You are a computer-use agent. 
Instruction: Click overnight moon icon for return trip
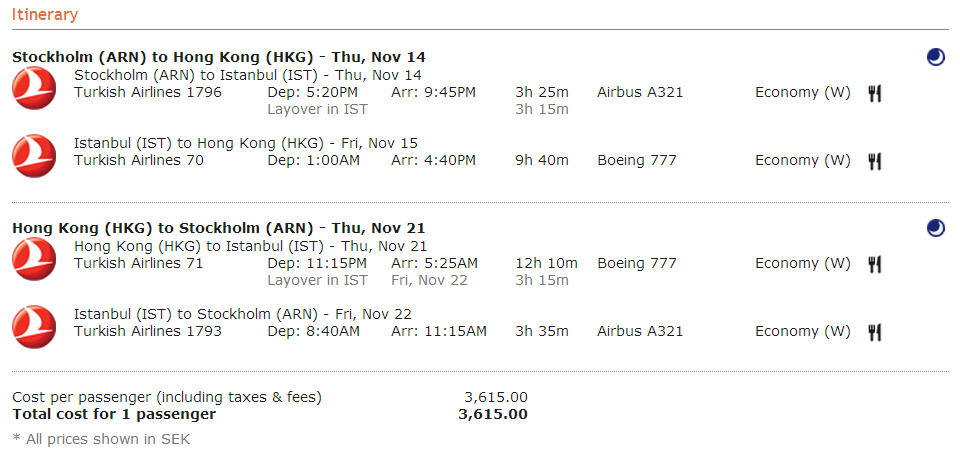(935, 229)
